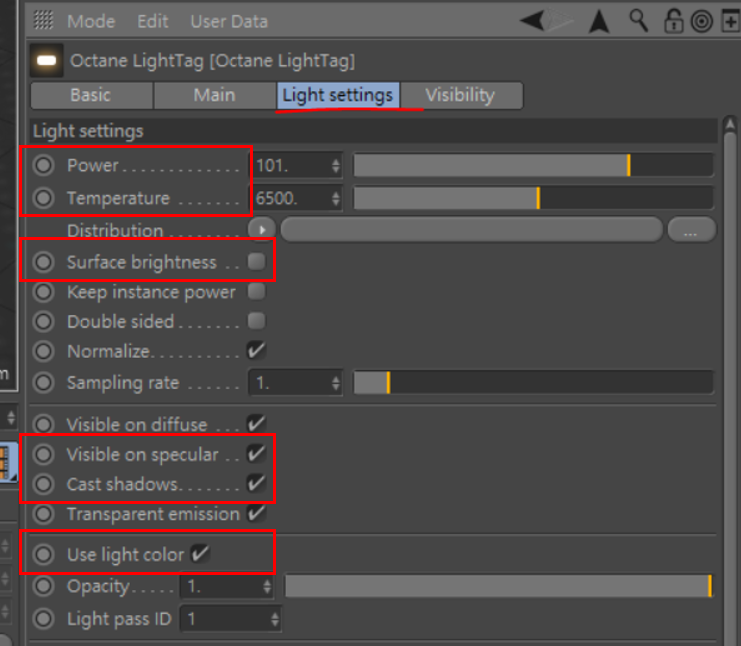Screen dimensions: 741x646
Task: Click the Cast shadows keyframe dot
Action: (x=43, y=484)
